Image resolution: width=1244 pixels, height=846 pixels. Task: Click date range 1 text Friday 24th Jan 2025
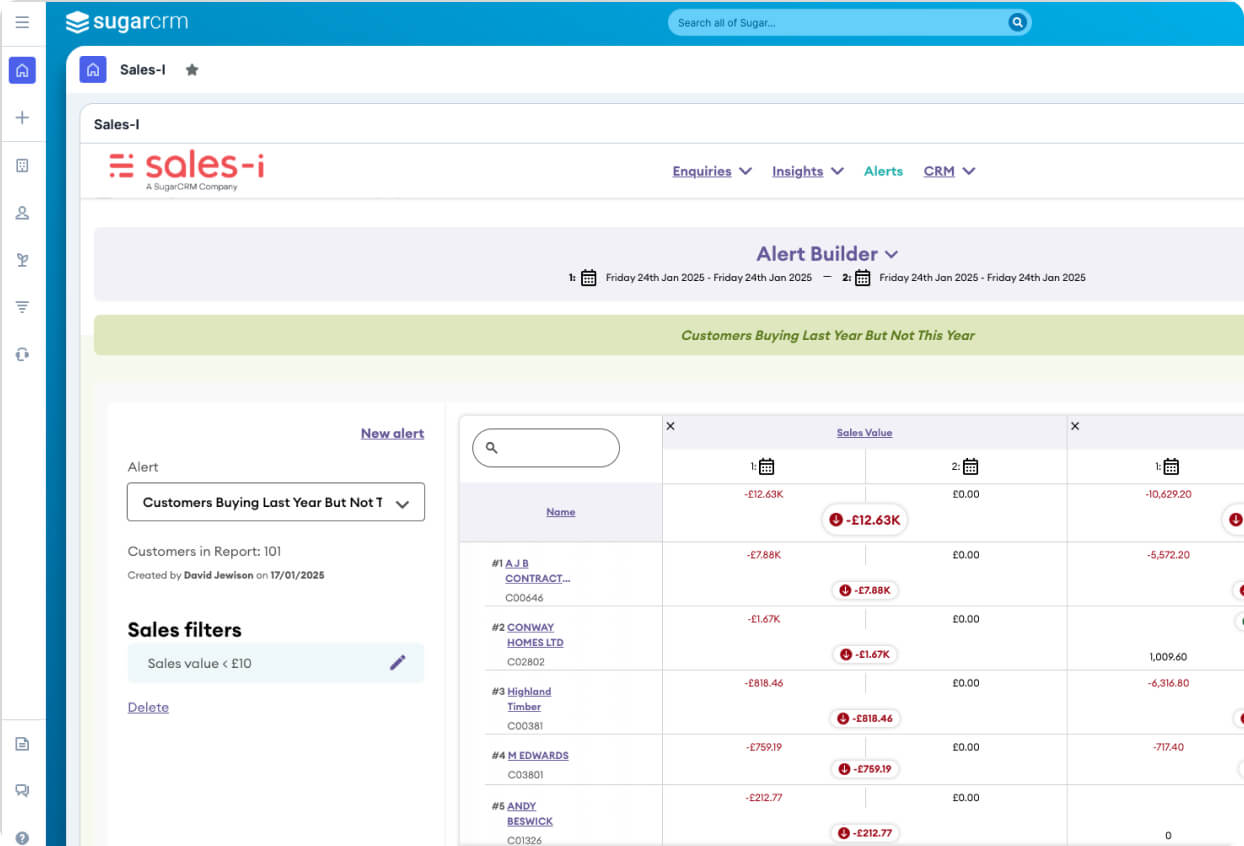pyautogui.click(x=709, y=278)
